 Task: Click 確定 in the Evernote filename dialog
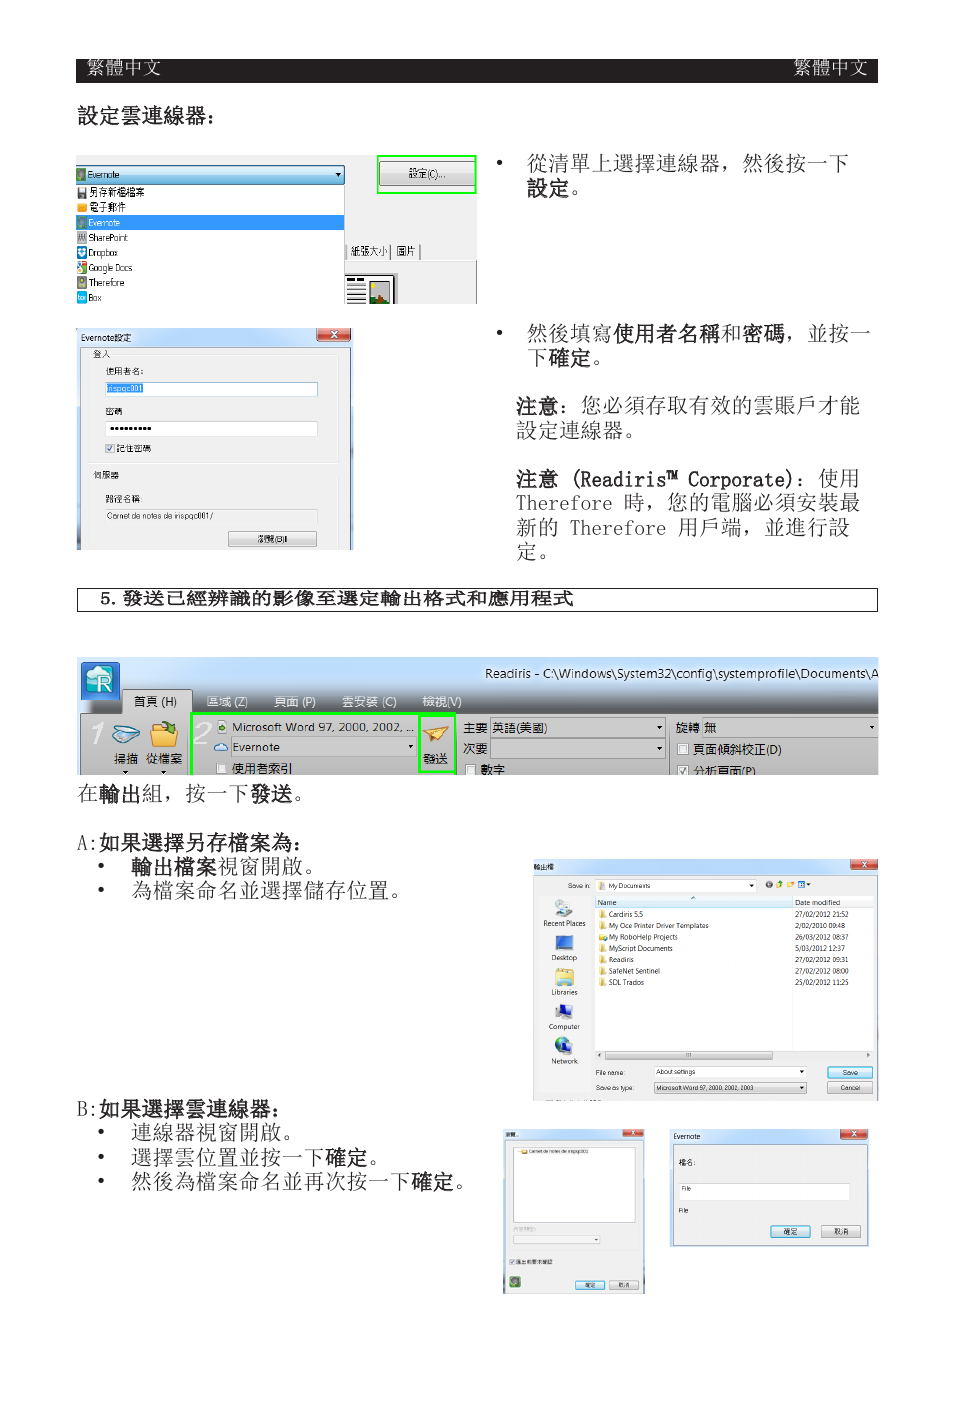[x=790, y=1232]
